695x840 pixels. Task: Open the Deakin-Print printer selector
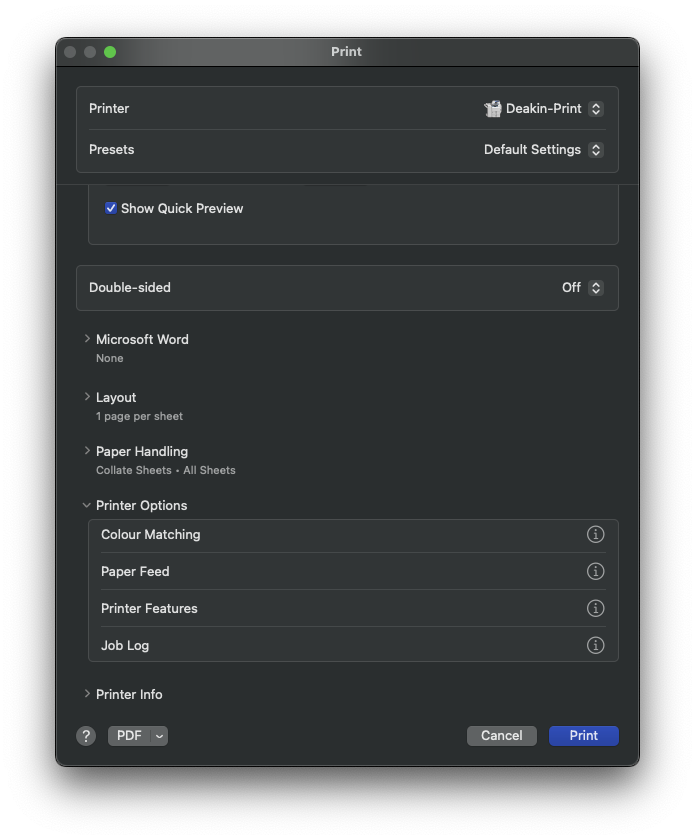point(596,108)
